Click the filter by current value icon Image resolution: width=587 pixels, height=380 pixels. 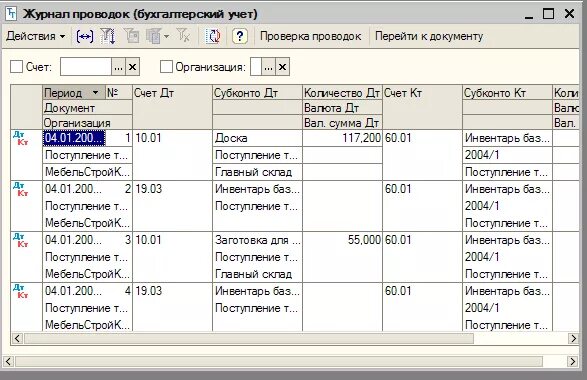click(131, 36)
